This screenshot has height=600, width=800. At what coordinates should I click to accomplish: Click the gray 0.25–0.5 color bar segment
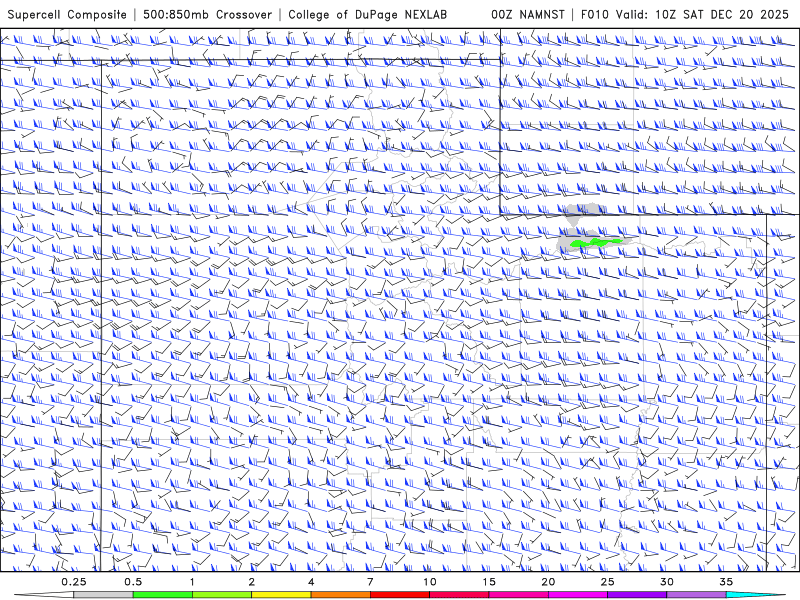pyautogui.click(x=104, y=595)
